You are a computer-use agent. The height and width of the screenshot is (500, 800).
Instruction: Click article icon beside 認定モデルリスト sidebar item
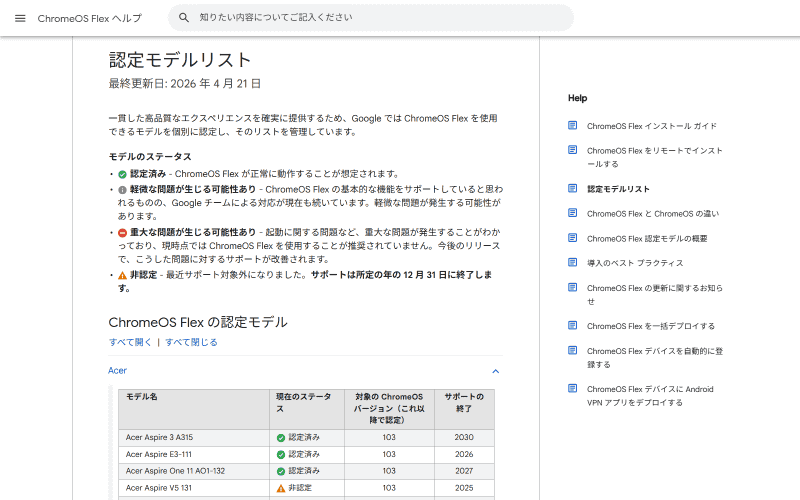click(x=572, y=188)
